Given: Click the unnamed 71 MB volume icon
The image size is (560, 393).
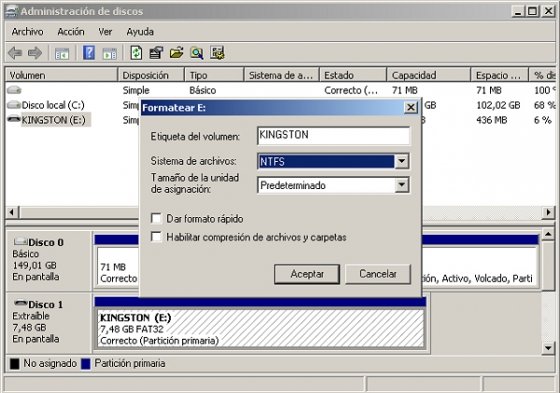Looking at the screenshot, I should (x=14, y=90).
